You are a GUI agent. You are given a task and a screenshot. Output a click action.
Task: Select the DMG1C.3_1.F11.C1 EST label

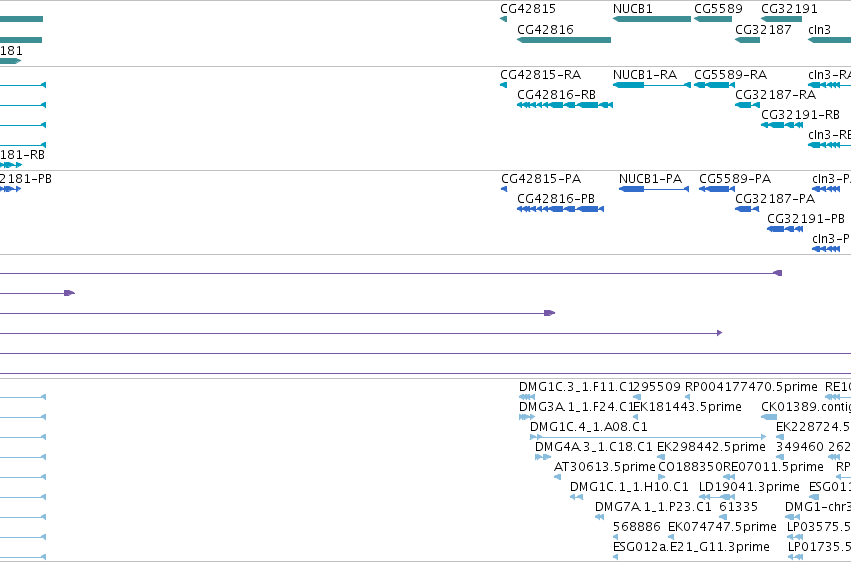click(576, 387)
